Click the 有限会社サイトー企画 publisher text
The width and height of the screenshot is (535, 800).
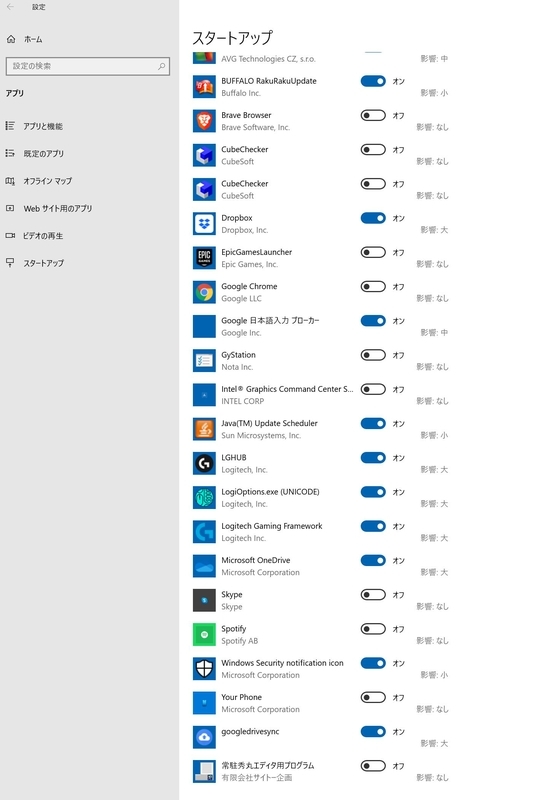click(x=257, y=778)
